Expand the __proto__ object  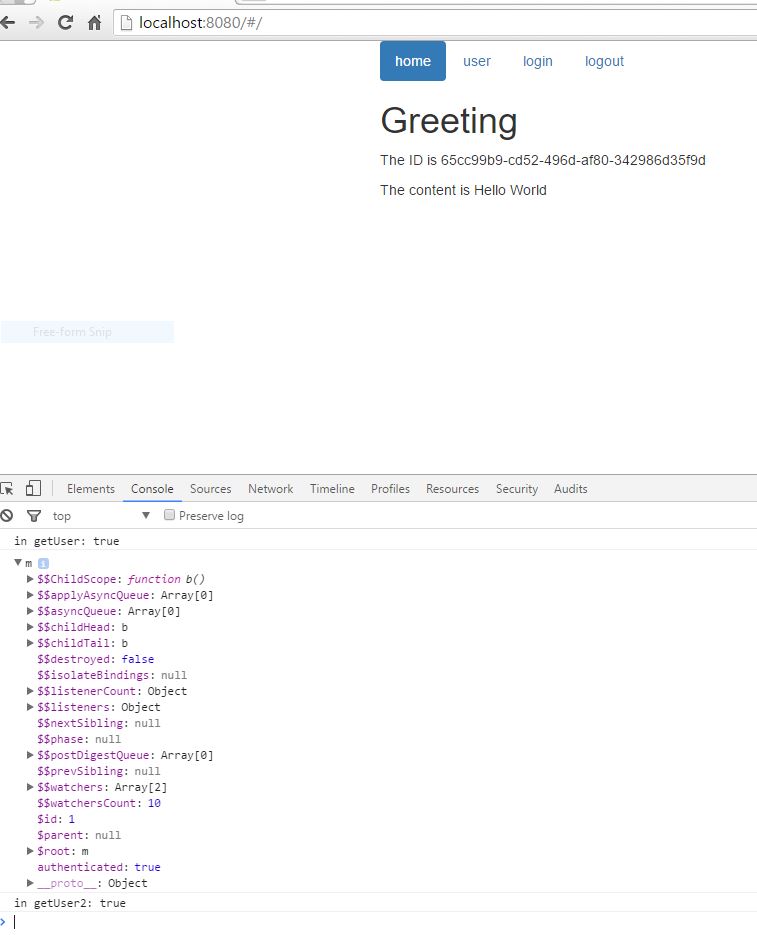click(x=30, y=883)
